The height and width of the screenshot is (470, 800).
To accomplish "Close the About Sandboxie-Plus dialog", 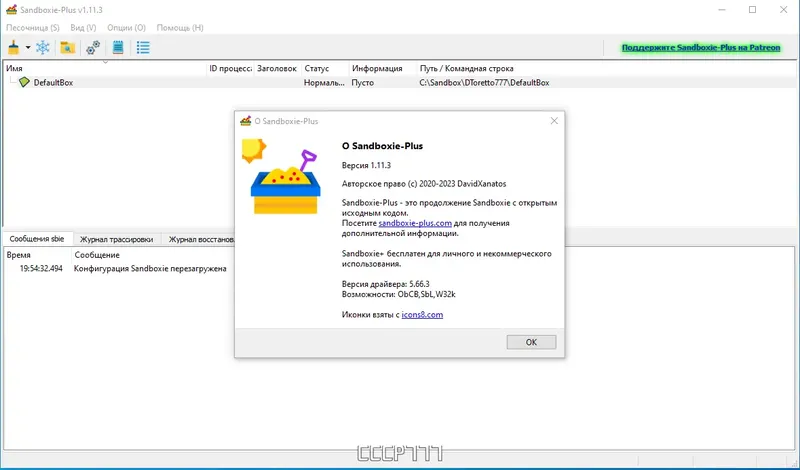I will click(x=554, y=121).
